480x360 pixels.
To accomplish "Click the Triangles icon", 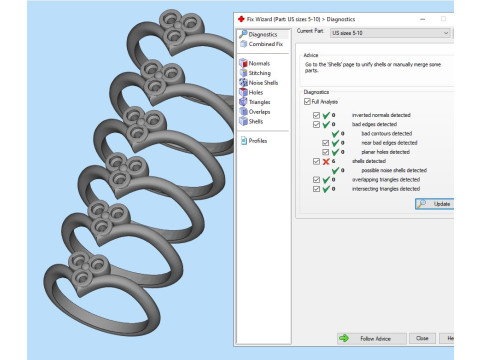I will click(x=243, y=102).
